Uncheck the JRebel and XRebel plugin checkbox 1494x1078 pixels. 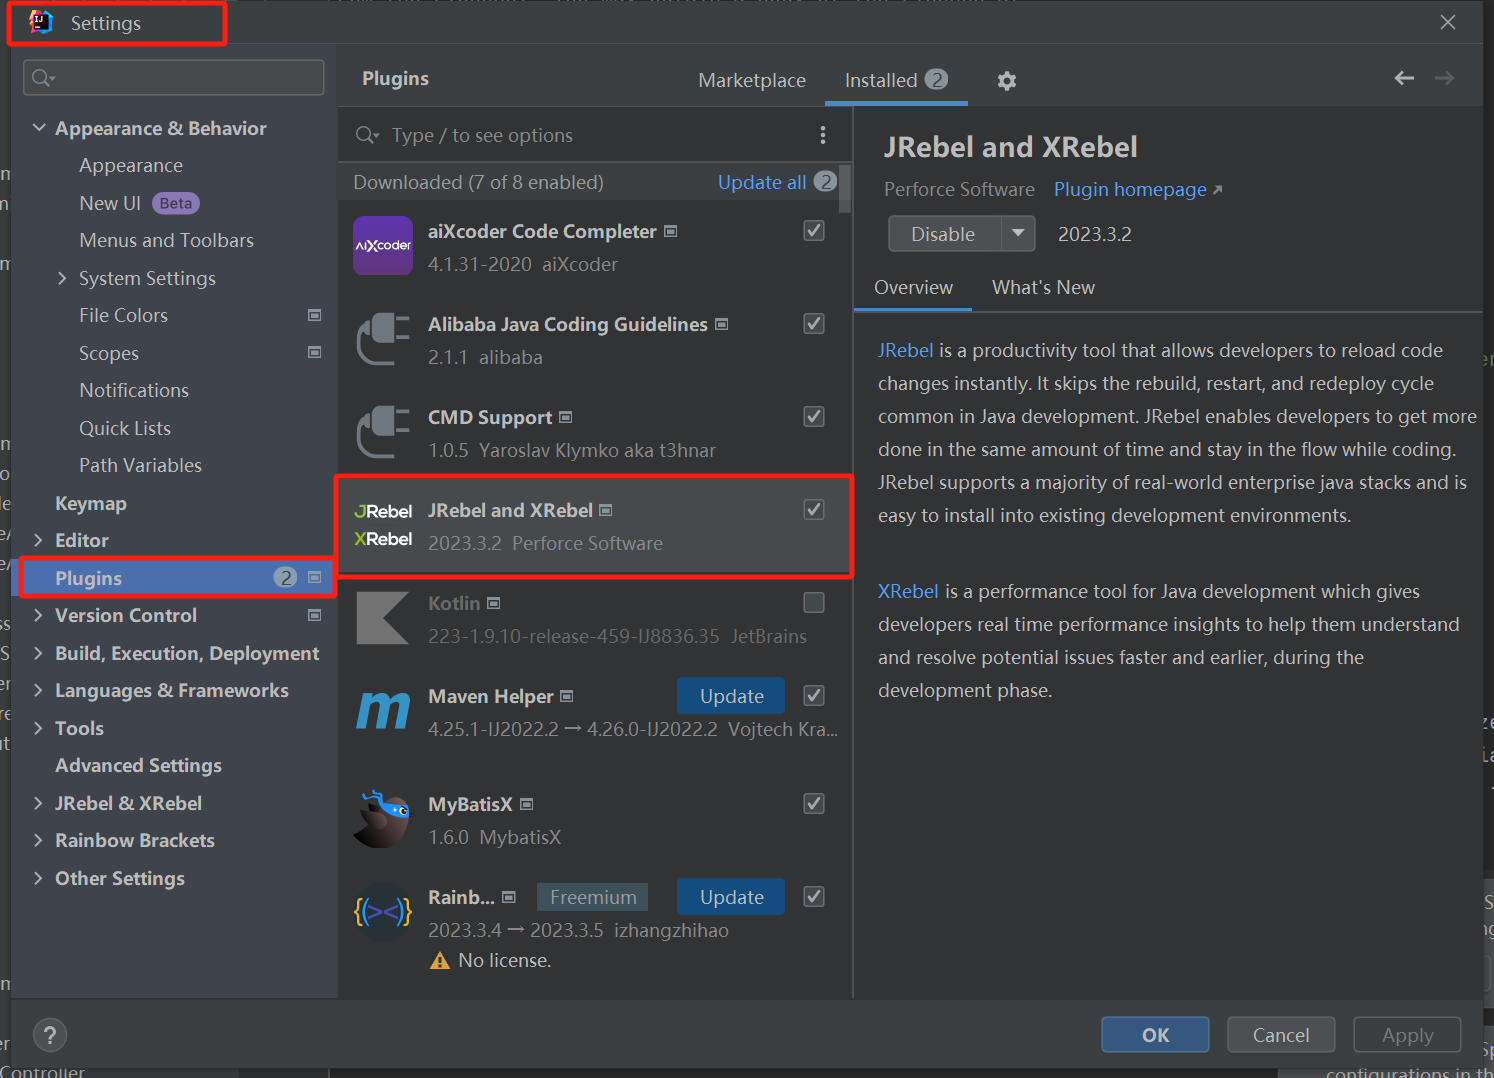point(814,510)
